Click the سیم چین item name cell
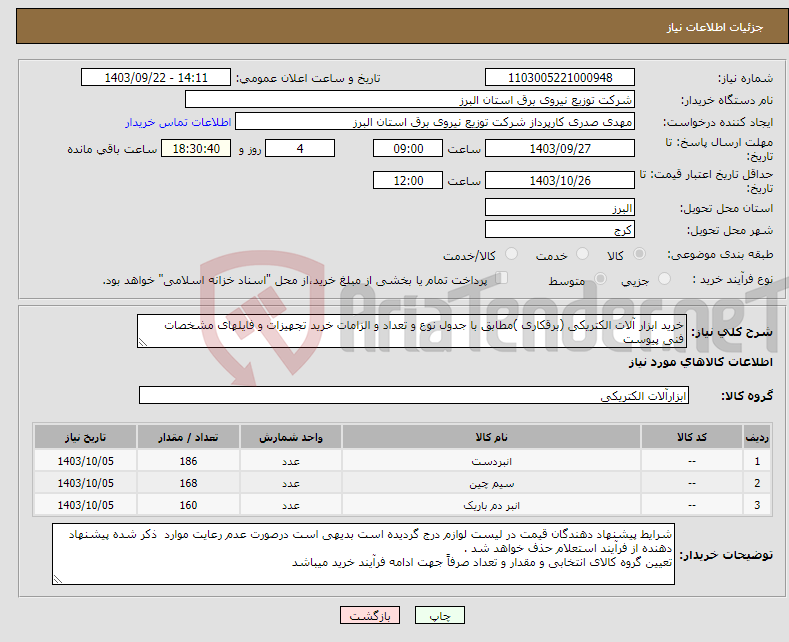Viewport: 789px width, 642px height. pyautogui.click(x=491, y=483)
